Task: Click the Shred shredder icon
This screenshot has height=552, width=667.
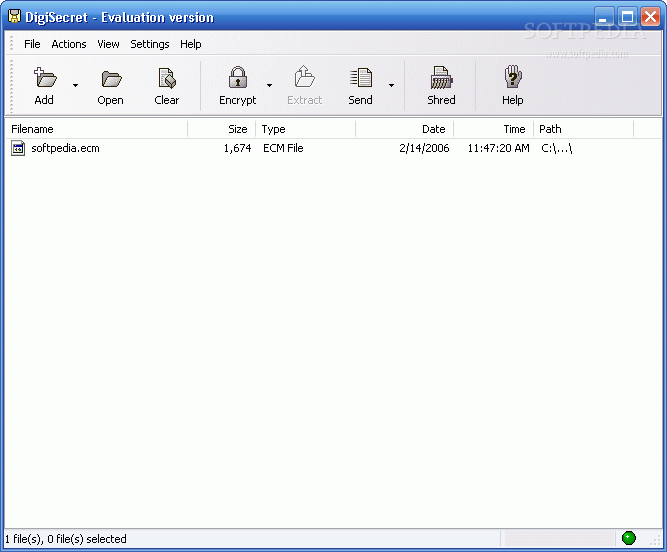Action: 441,77
